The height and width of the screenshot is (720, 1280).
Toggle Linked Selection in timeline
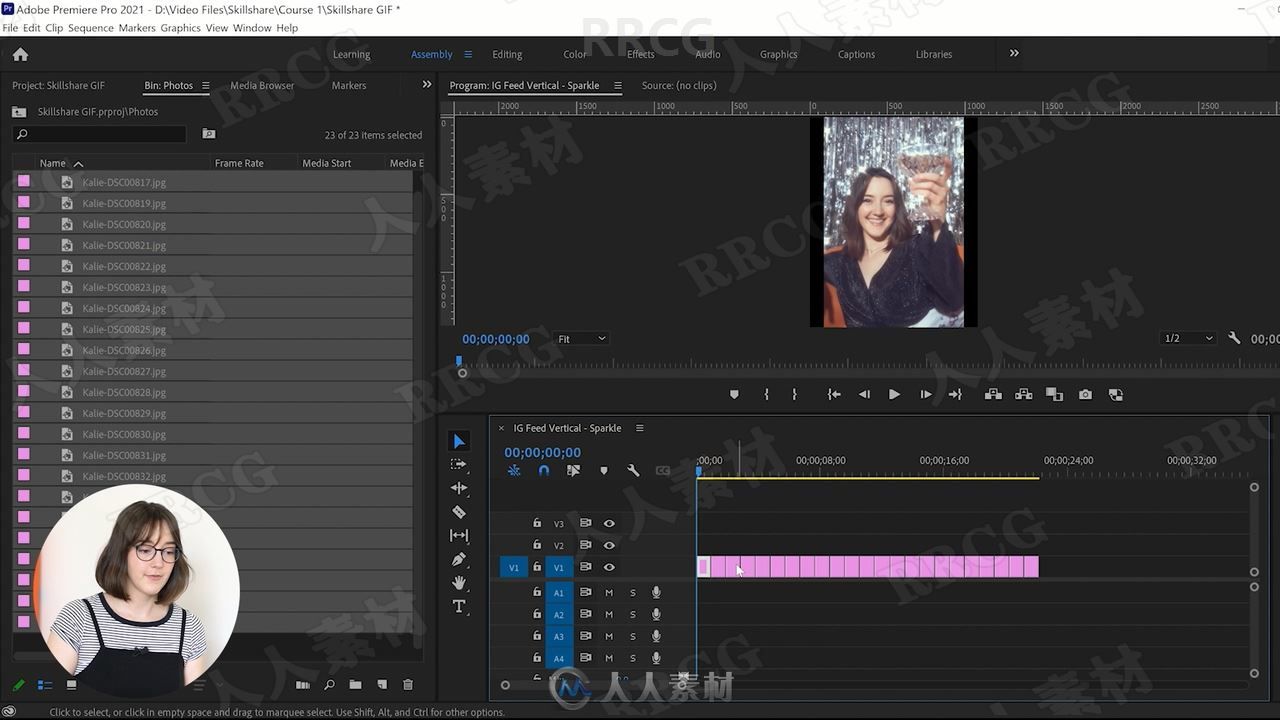coord(573,470)
